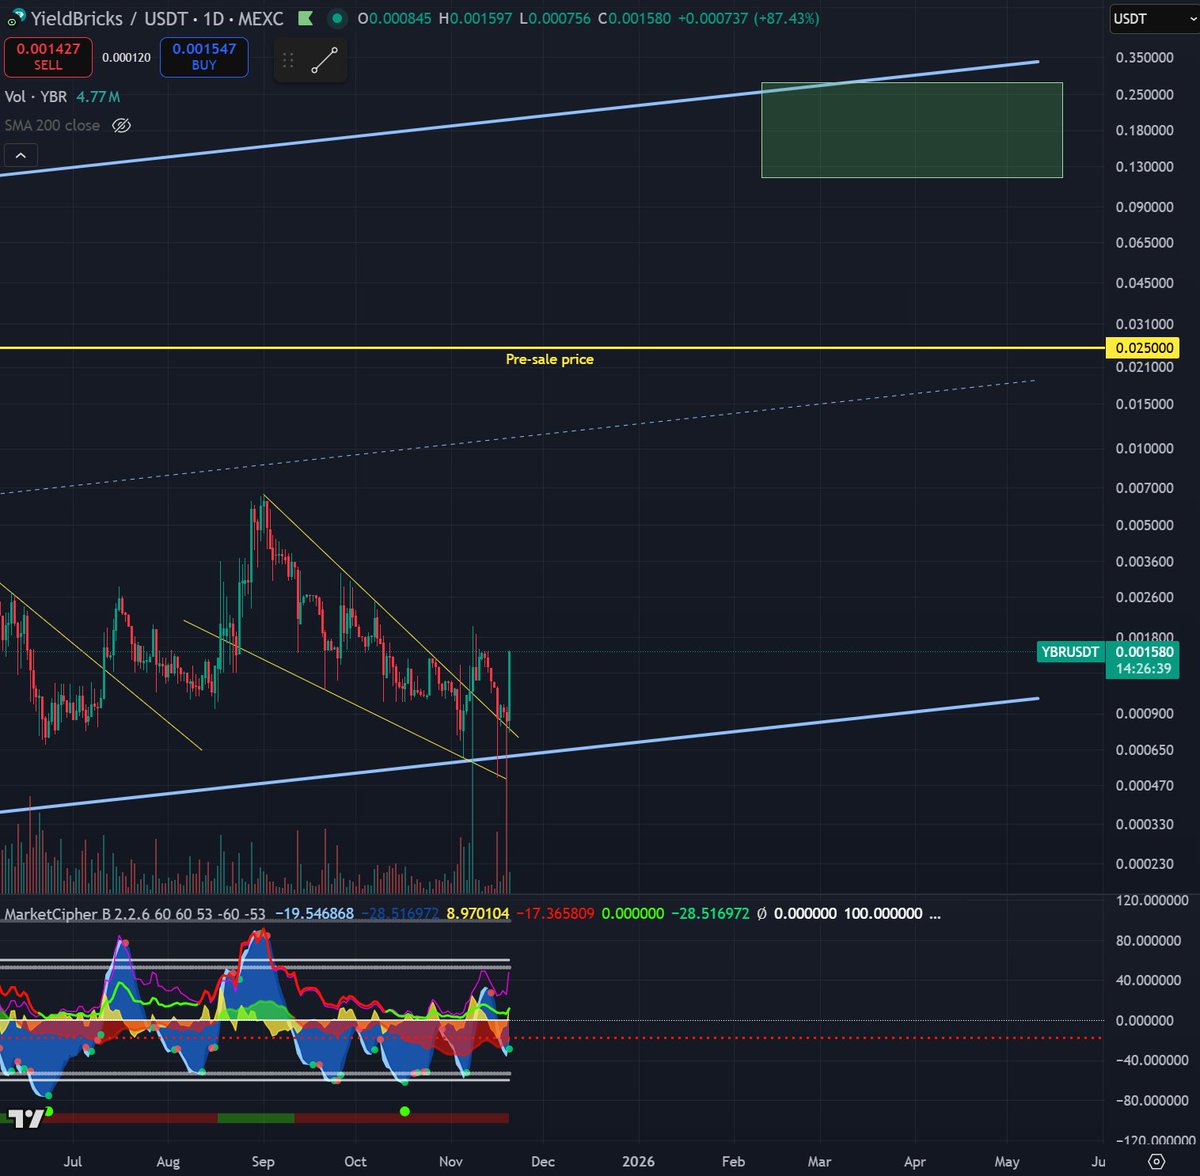Click the Pre-sale price line label
Screen dimensions: 1200x1176
[549, 359]
